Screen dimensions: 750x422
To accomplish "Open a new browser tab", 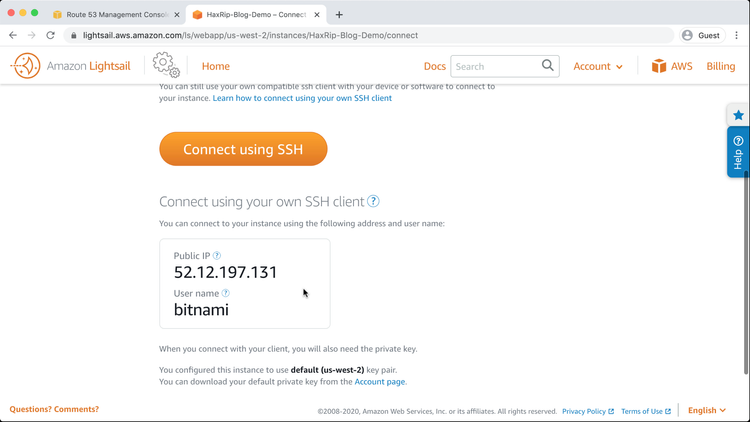I will point(339,14).
